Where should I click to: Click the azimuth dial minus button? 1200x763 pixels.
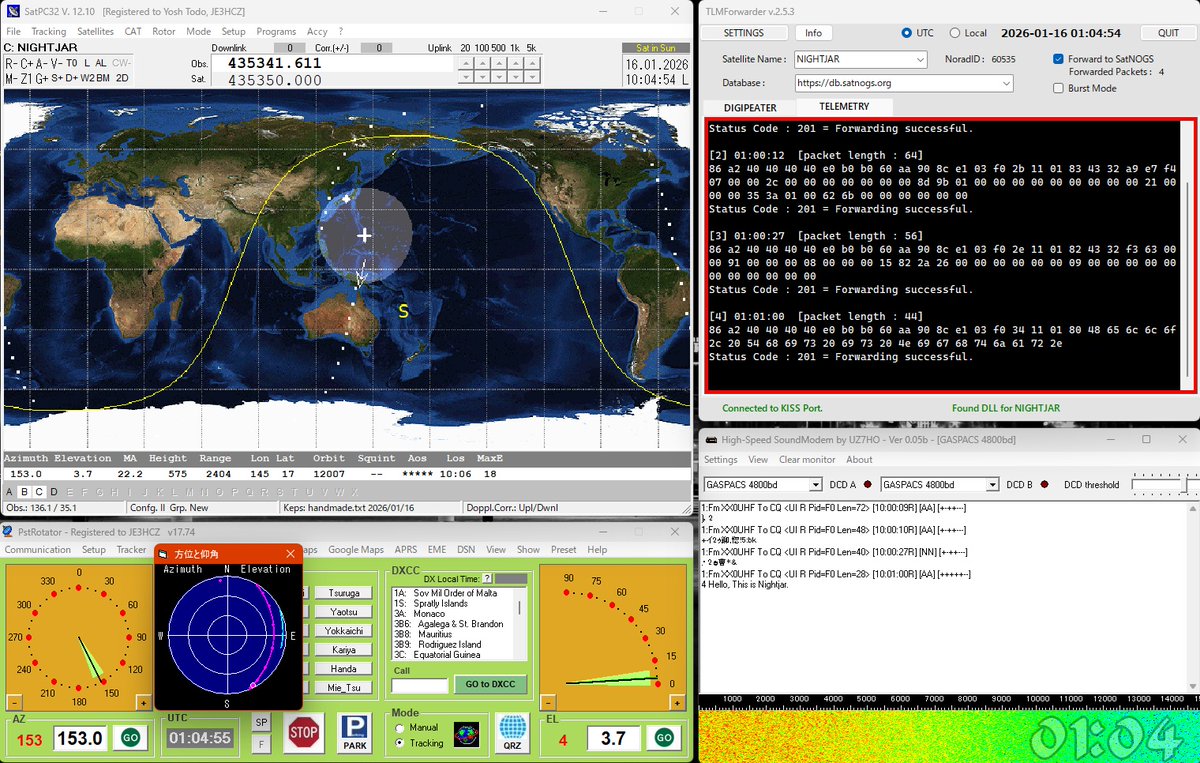pos(14,703)
